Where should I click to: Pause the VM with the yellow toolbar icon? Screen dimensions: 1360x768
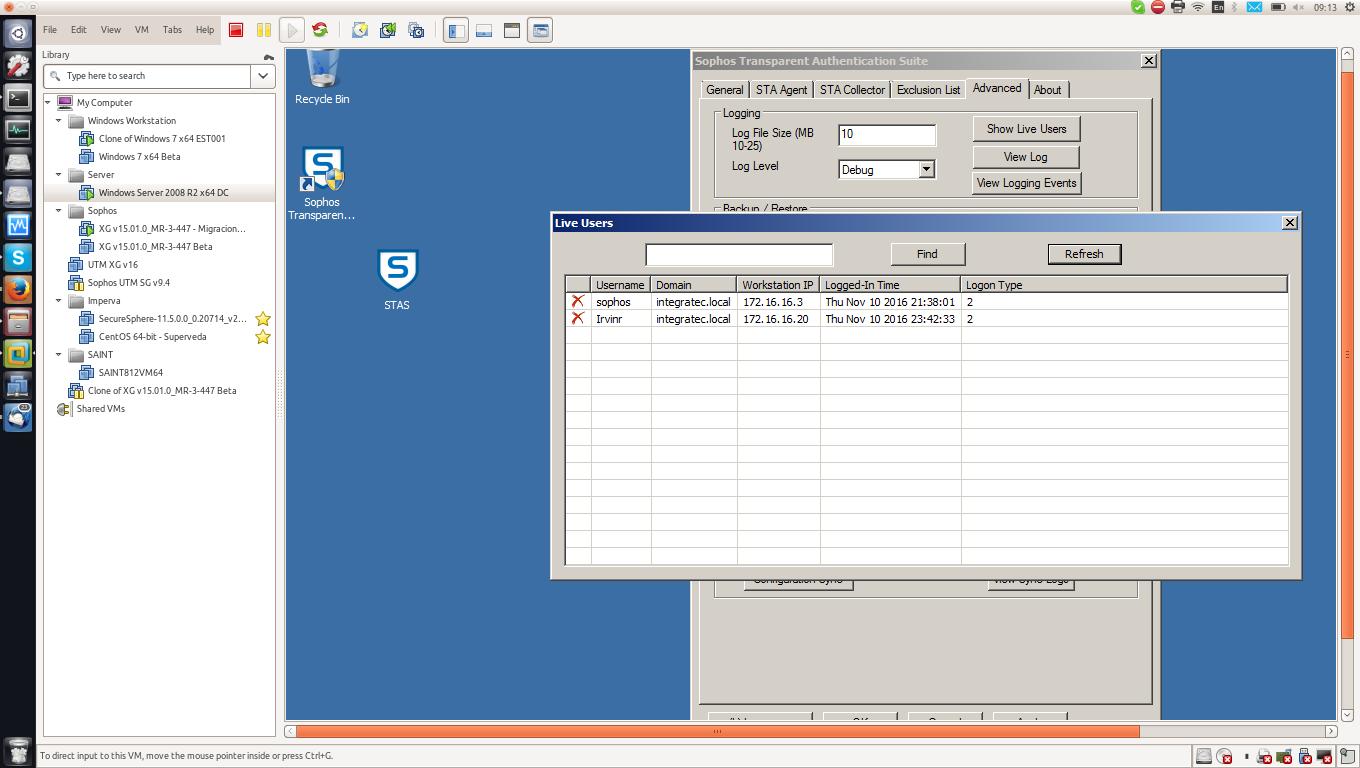pos(264,30)
